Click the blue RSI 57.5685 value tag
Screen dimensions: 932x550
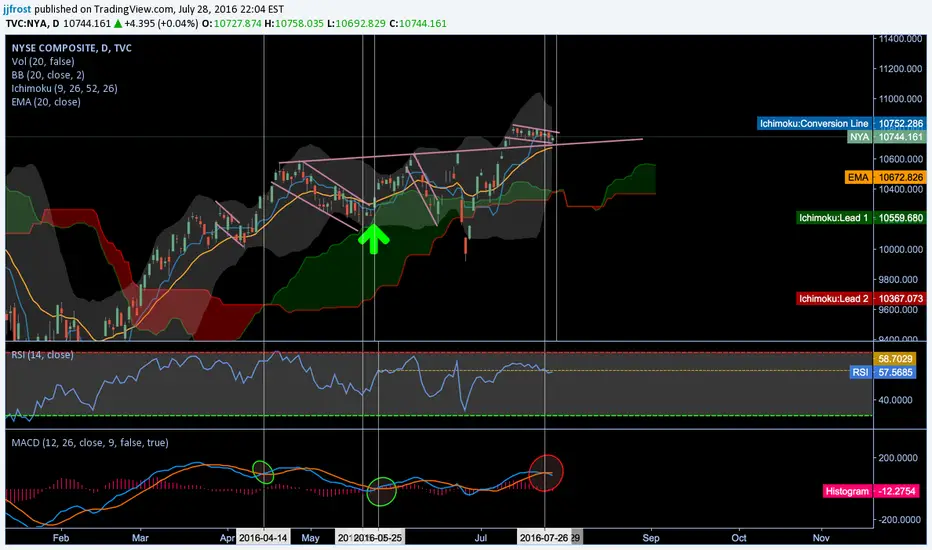tap(883, 372)
